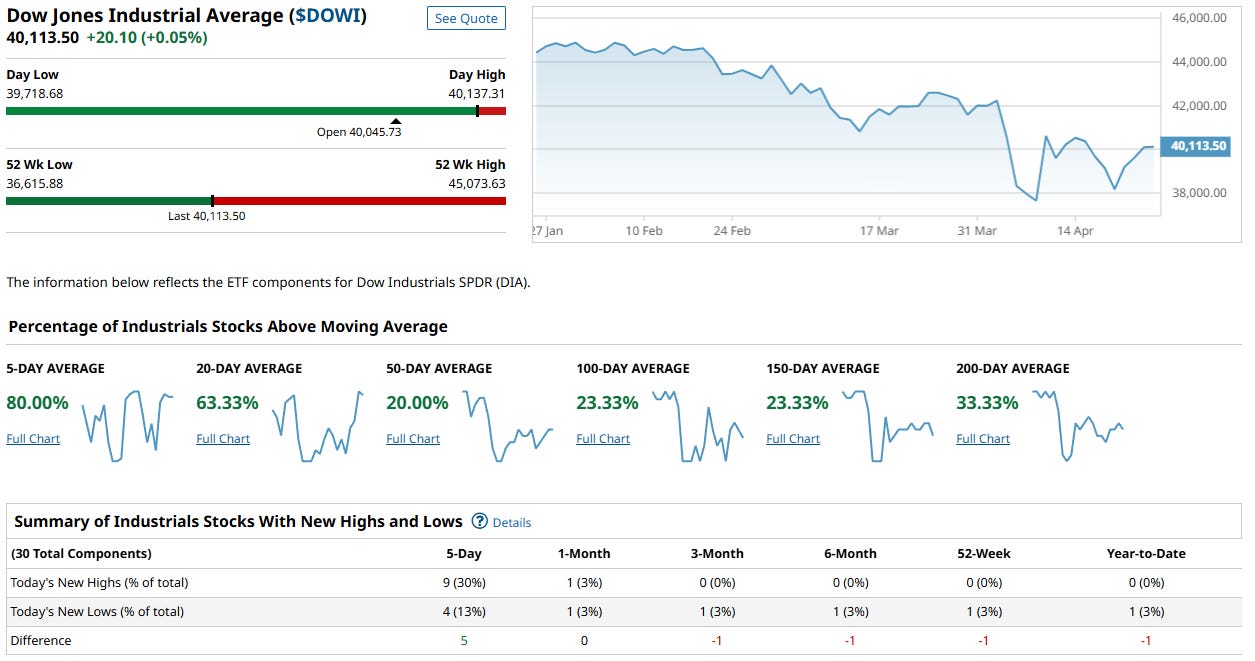
Task: Click the 100-Day Average sparkline chart
Action: [x=698, y=426]
